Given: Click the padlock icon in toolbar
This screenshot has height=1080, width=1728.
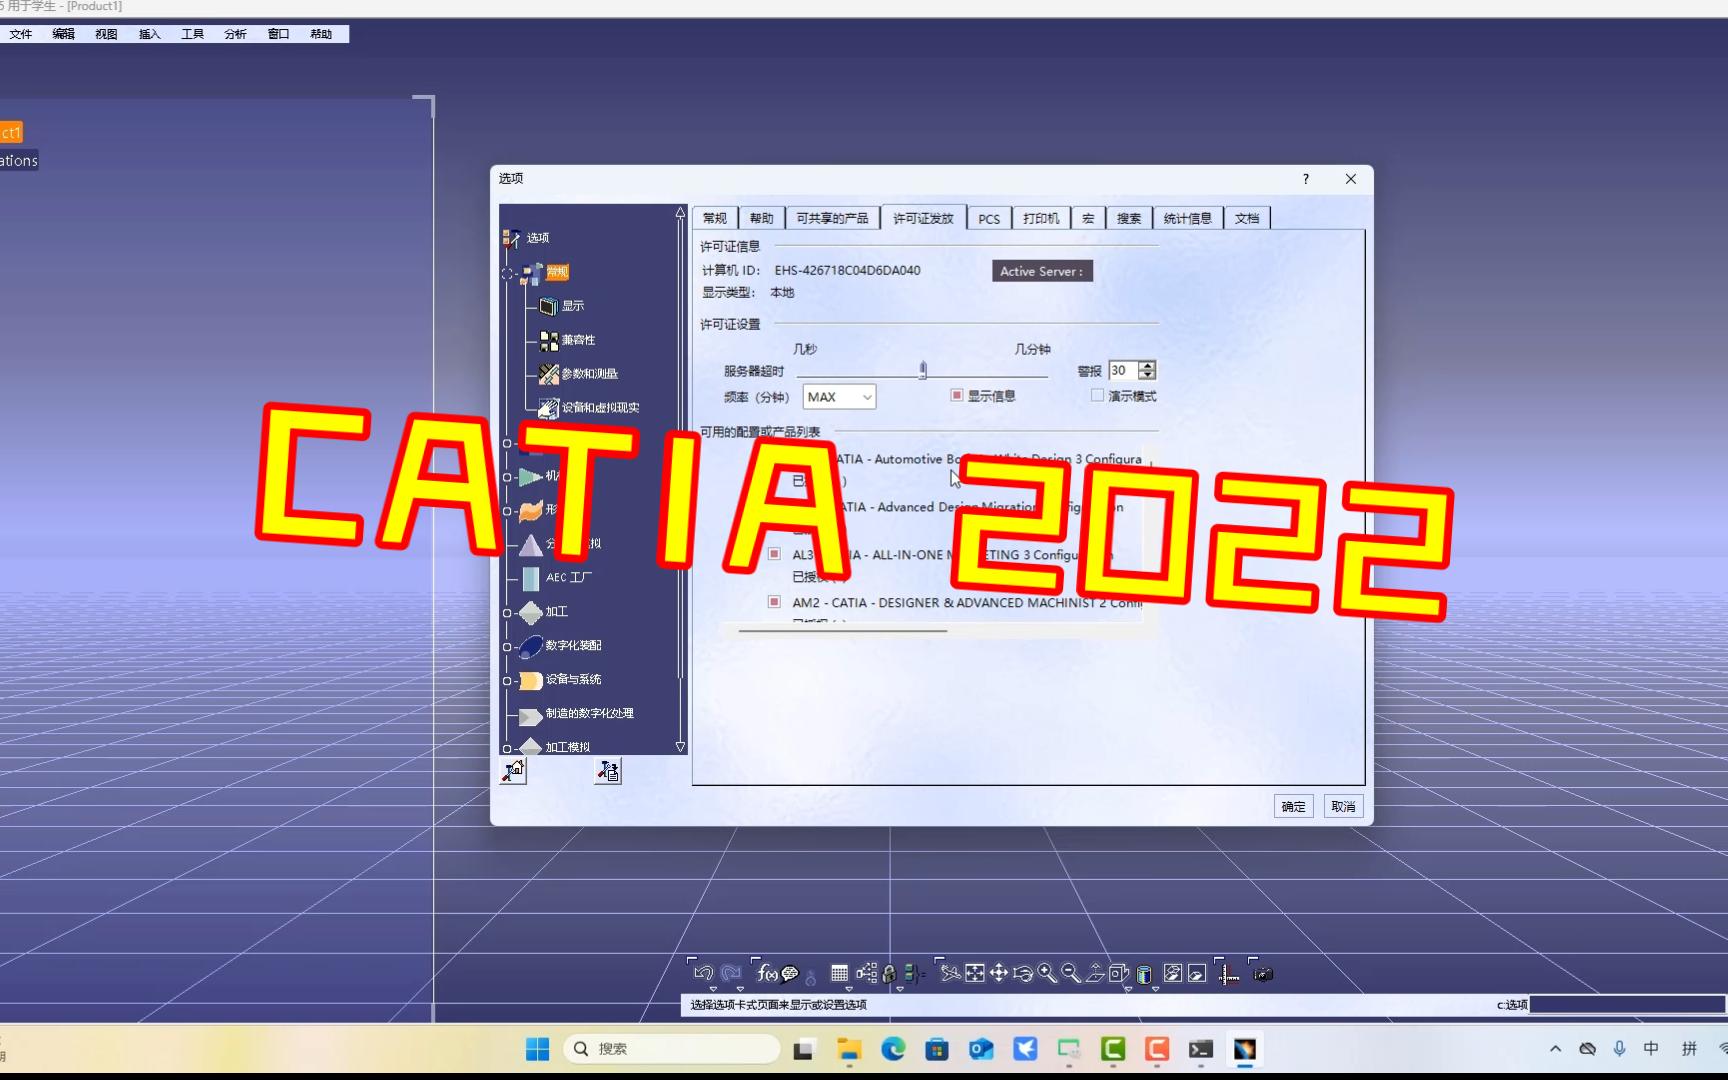Looking at the screenshot, I should 888,973.
